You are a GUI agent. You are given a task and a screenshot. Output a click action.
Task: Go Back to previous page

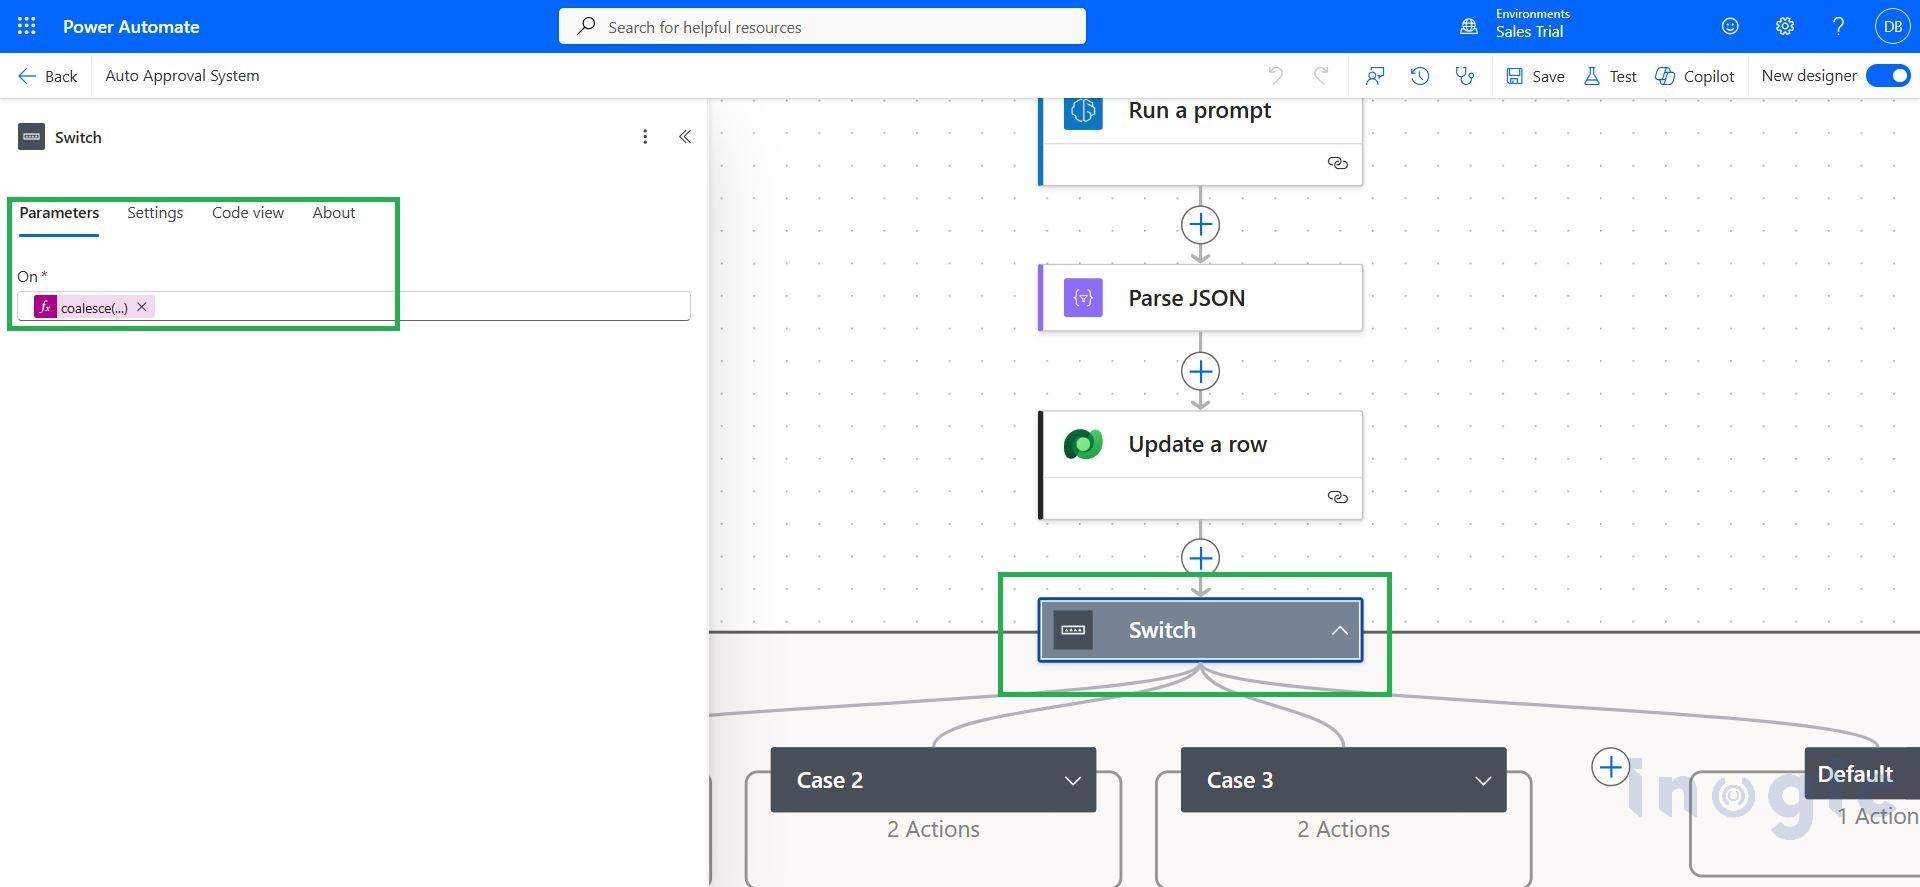47,76
